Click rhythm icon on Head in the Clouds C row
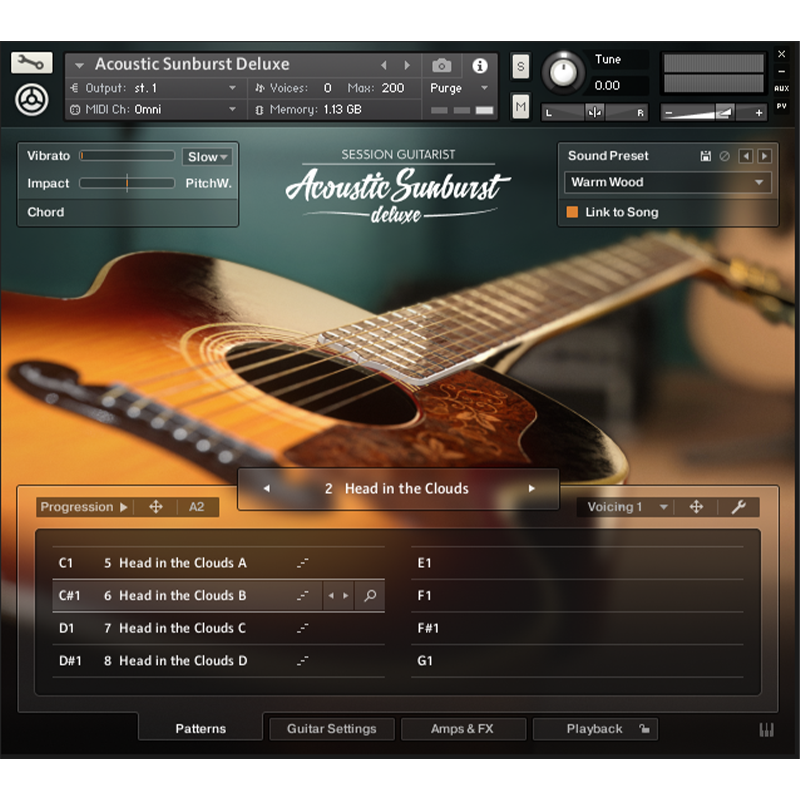Screen dimensions: 800x800 (x=303, y=628)
